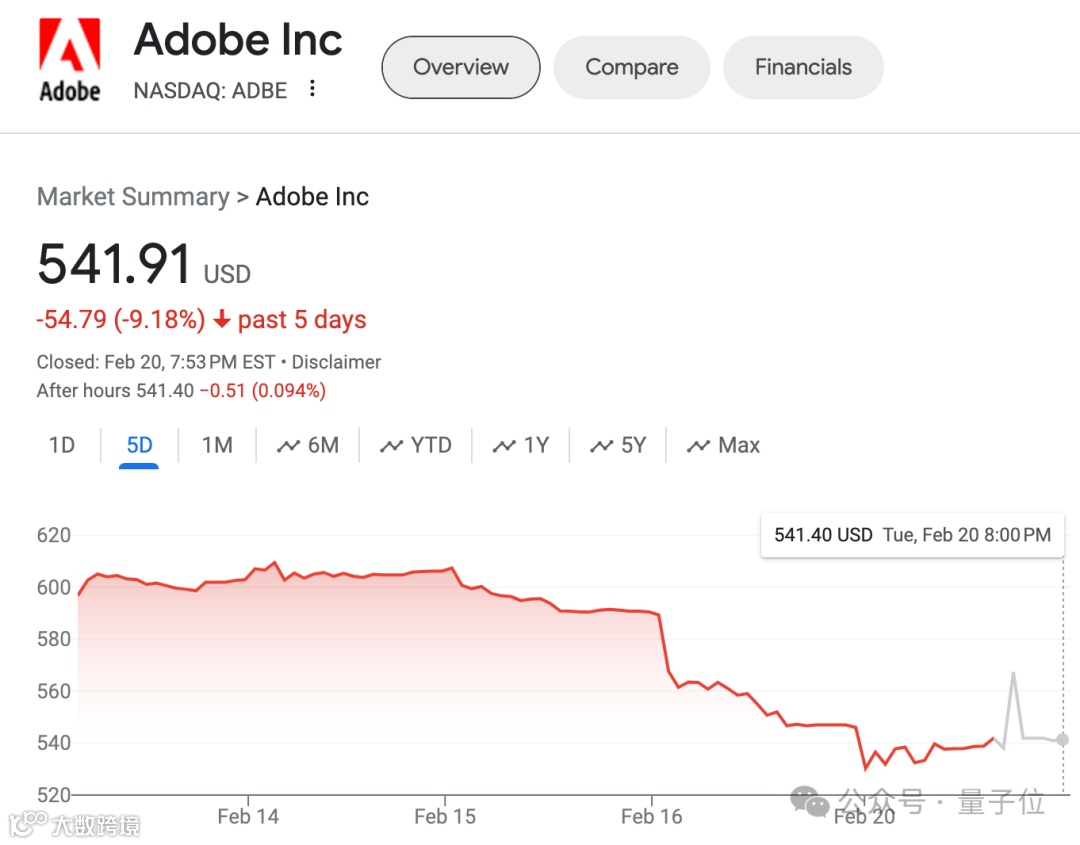The height and width of the screenshot is (845, 1080).
Task: Select the 1M time range
Action: point(217,445)
